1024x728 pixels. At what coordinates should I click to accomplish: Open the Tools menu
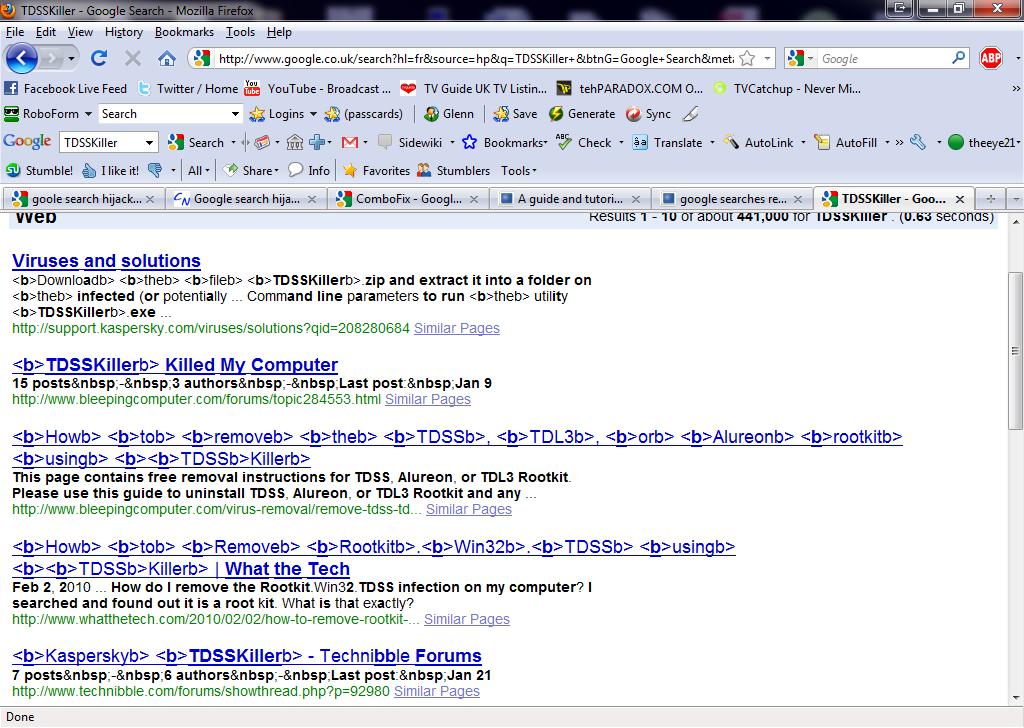coord(240,31)
